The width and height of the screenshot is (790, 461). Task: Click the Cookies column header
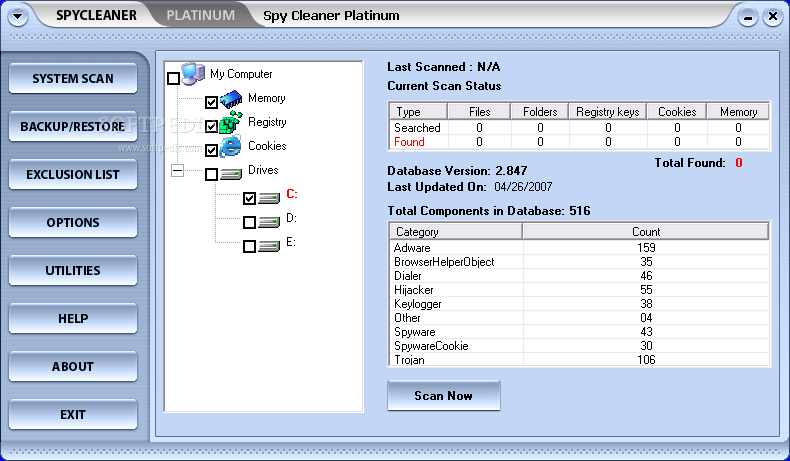(x=677, y=111)
